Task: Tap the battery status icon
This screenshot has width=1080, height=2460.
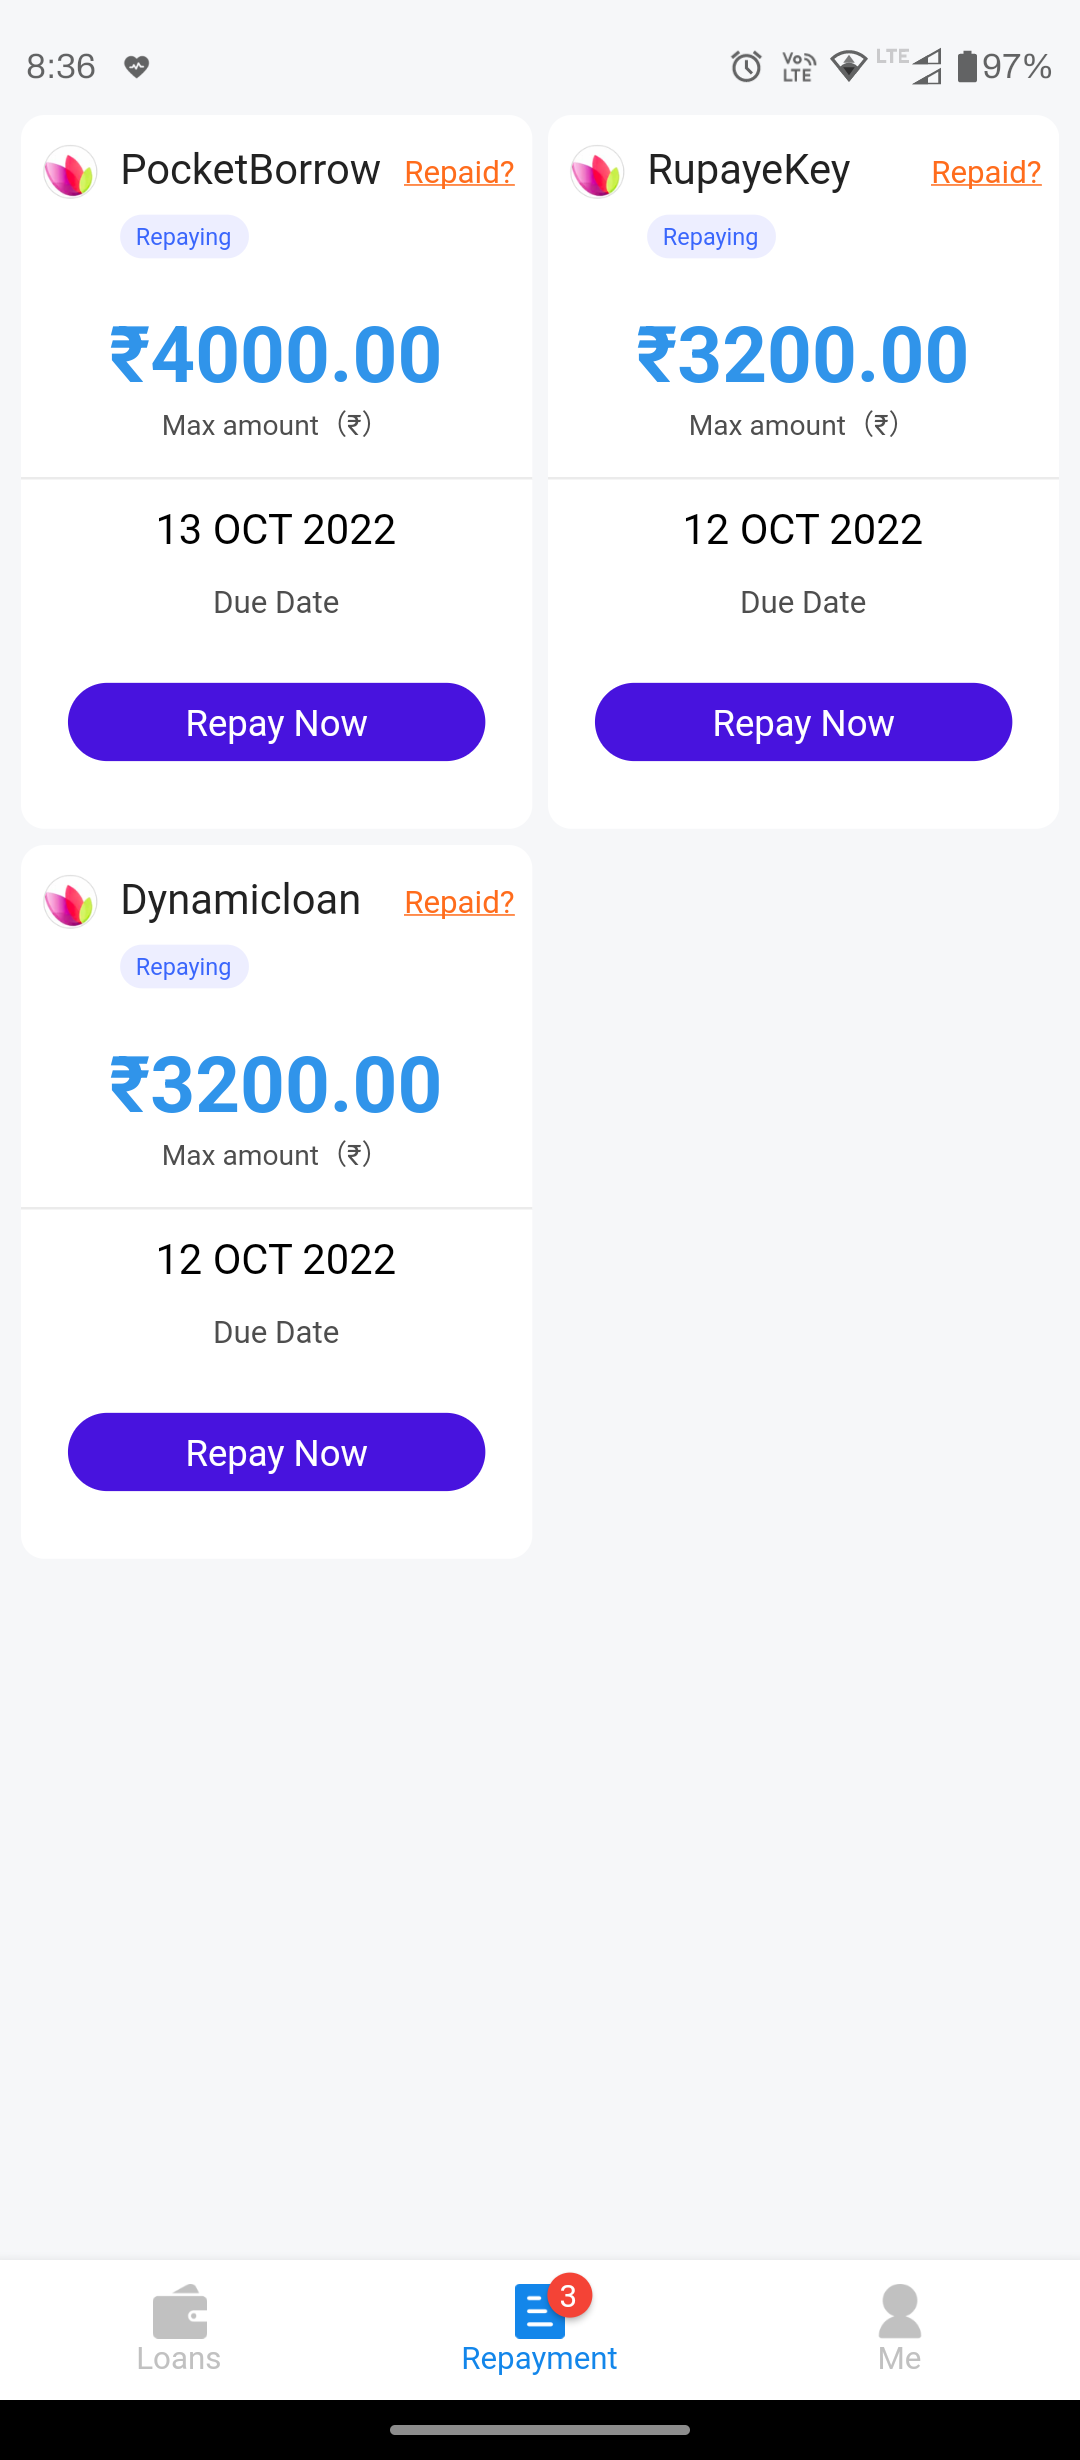Action: (967, 67)
